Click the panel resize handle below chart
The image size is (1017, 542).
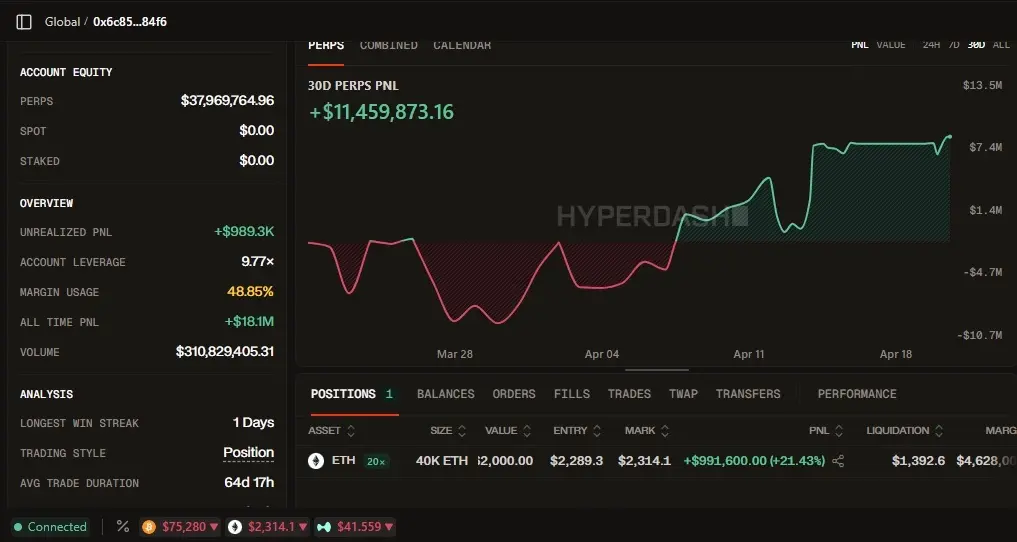pos(656,370)
